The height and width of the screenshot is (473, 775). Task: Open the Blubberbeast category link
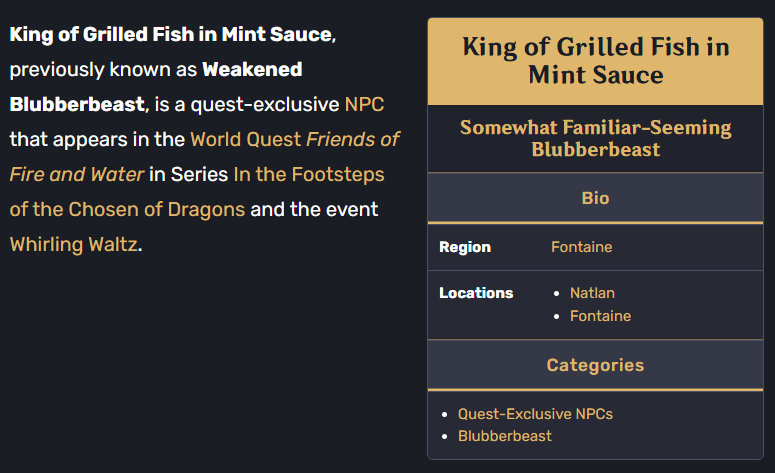[505, 436]
